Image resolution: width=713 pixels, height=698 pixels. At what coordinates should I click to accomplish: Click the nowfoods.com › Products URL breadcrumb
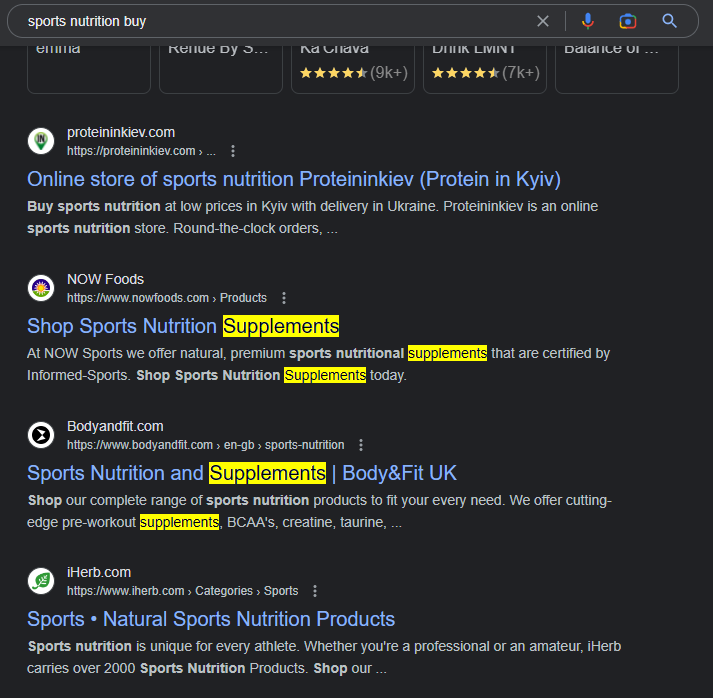[167, 298]
